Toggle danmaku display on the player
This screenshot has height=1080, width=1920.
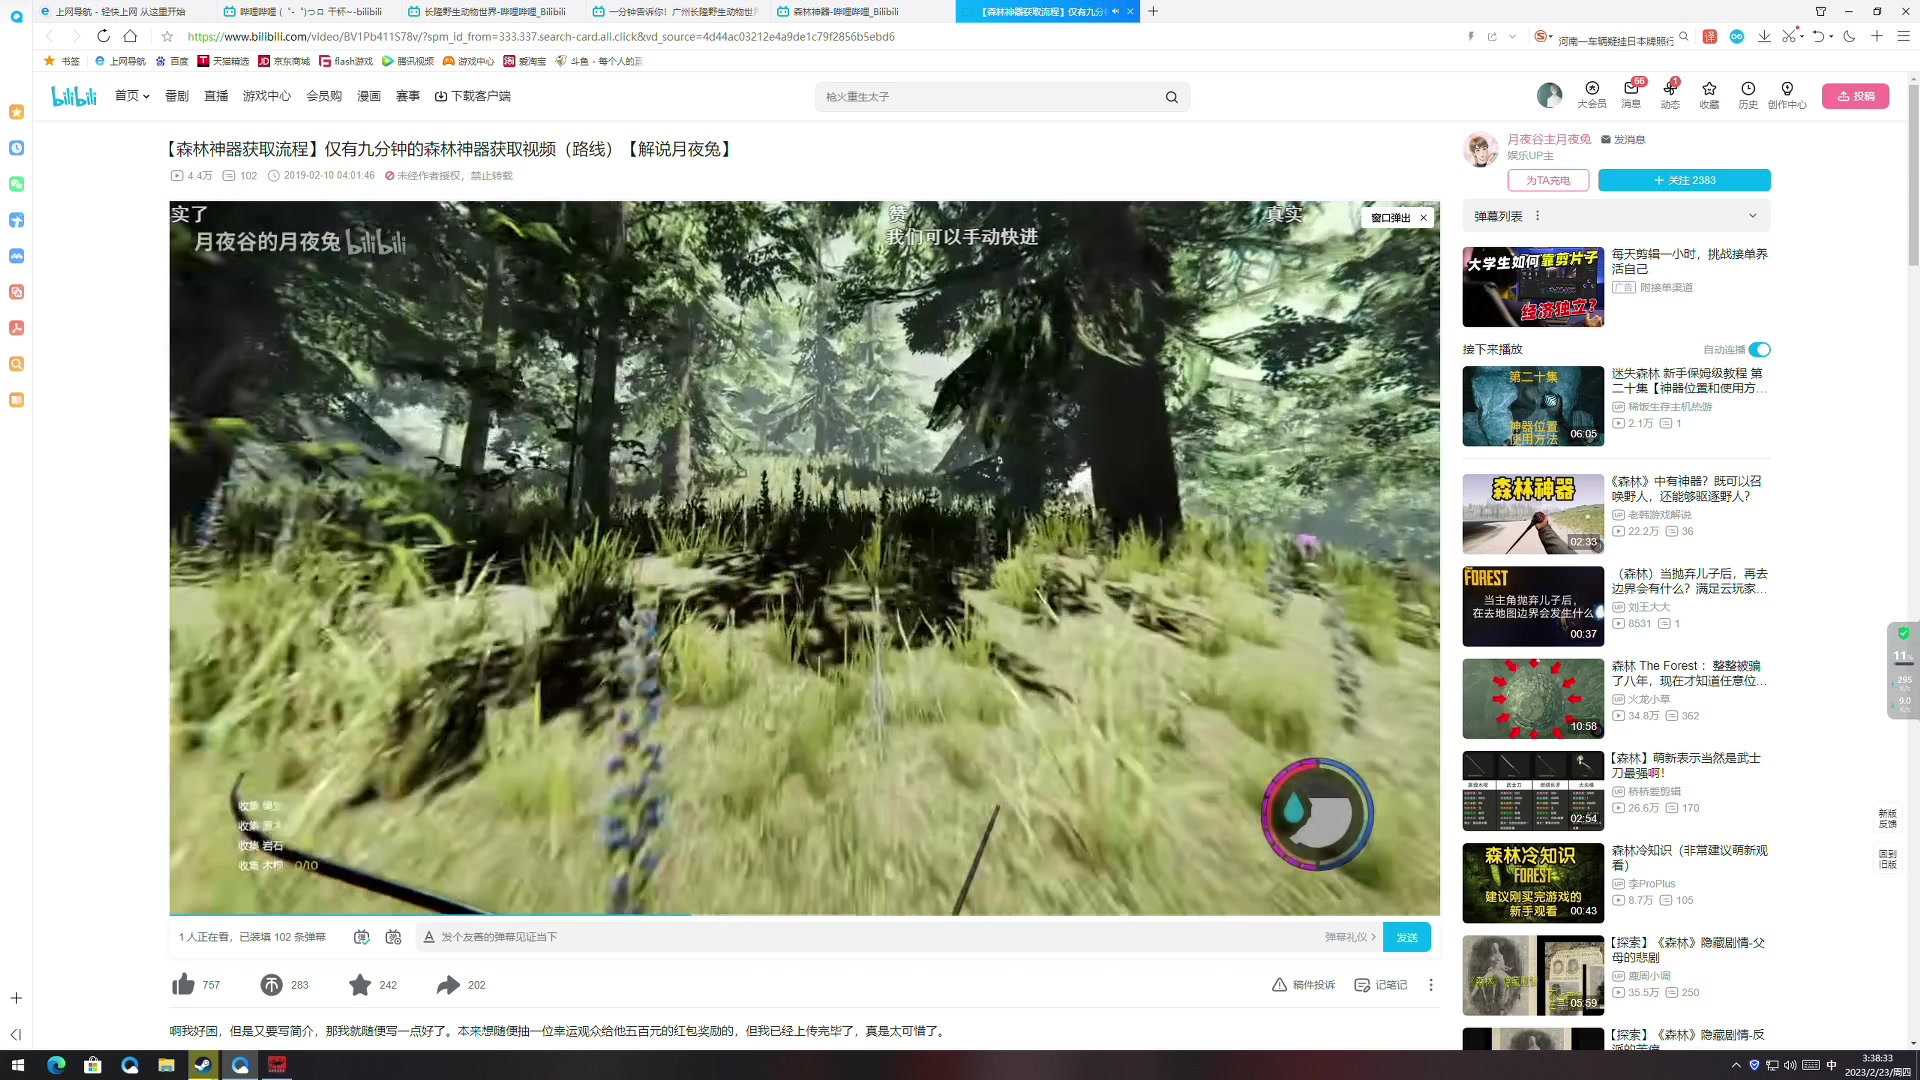point(362,937)
